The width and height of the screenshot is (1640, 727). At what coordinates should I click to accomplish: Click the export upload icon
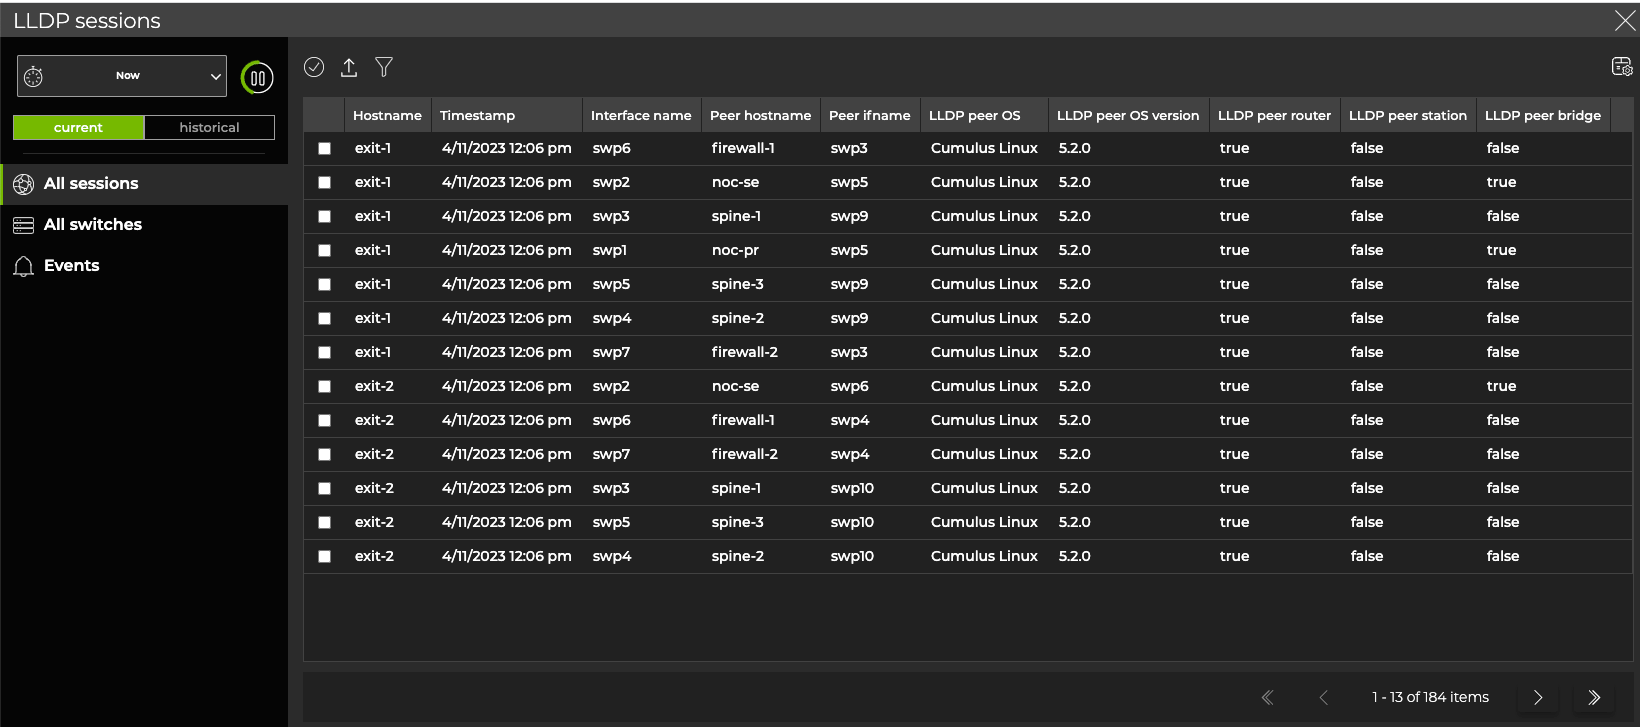(x=349, y=67)
